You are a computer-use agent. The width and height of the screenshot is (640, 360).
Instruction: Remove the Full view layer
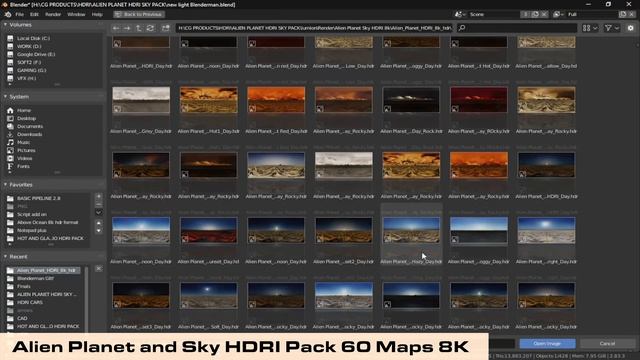click(x=631, y=14)
